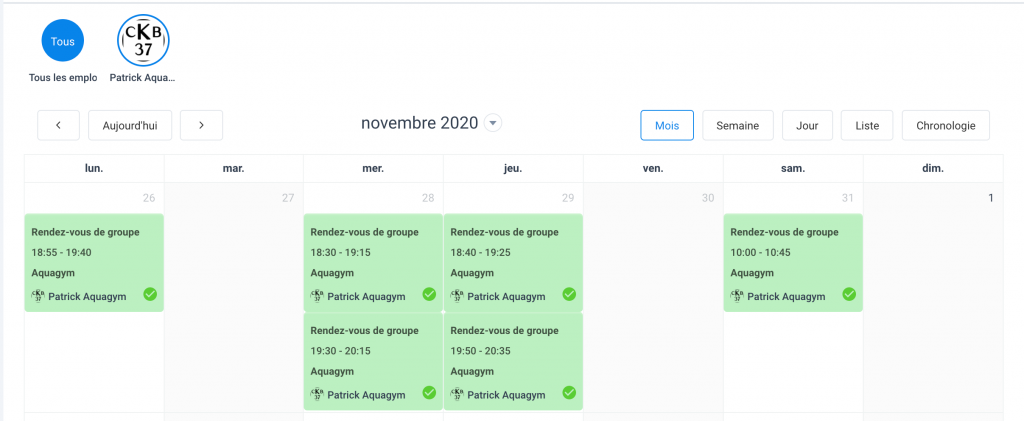The image size is (1024, 421).
Task: Go to previous month with left chevron
Action: point(59,125)
